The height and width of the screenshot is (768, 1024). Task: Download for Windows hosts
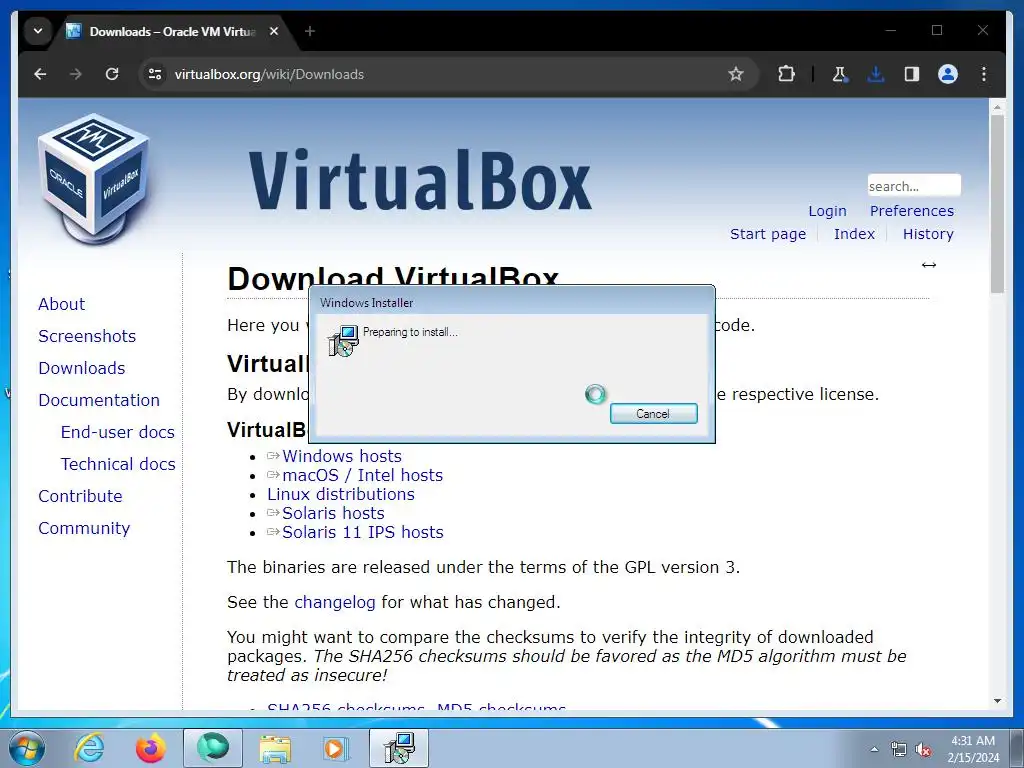(x=342, y=456)
